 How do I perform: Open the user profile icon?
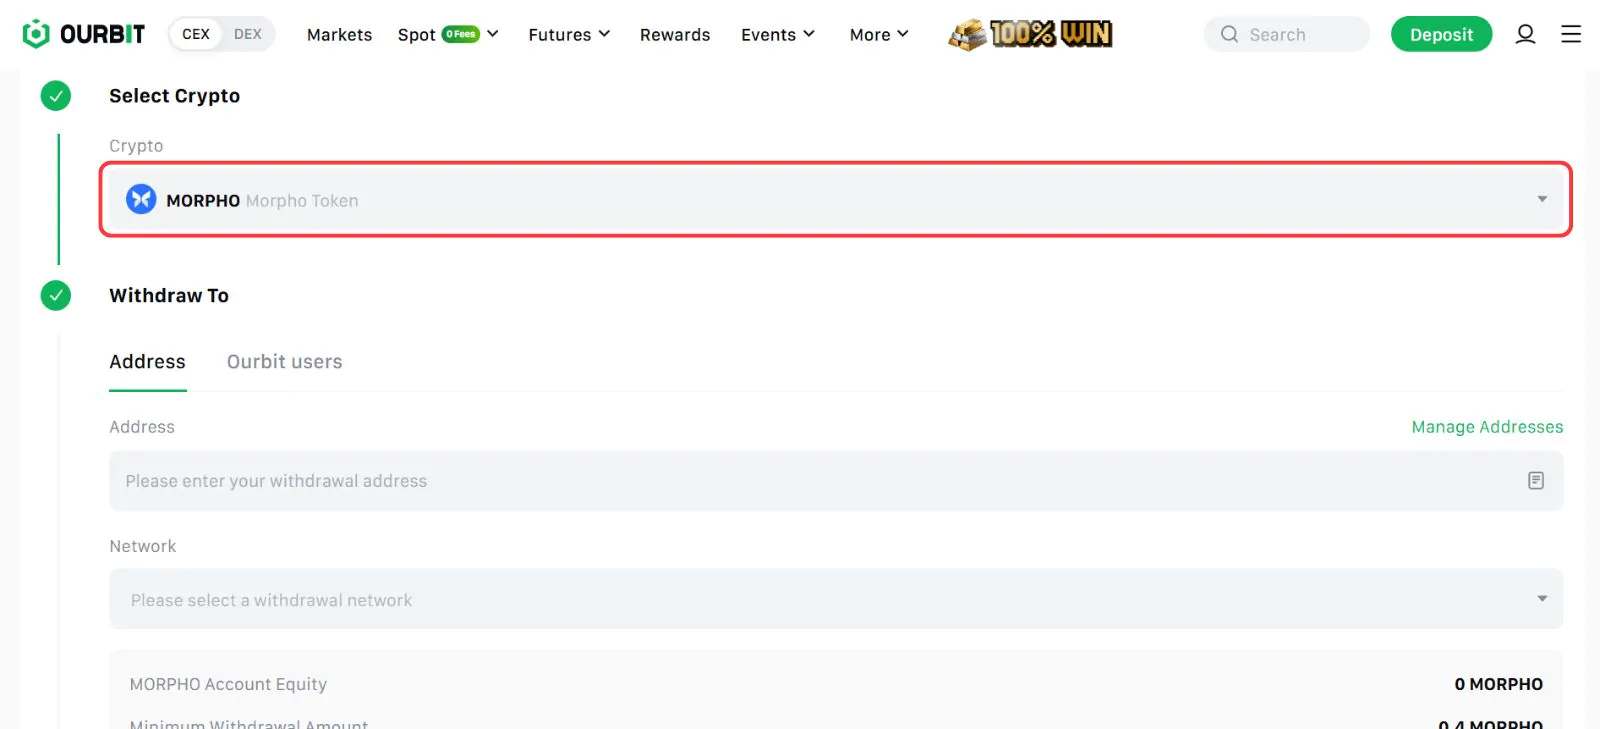click(1524, 34)
